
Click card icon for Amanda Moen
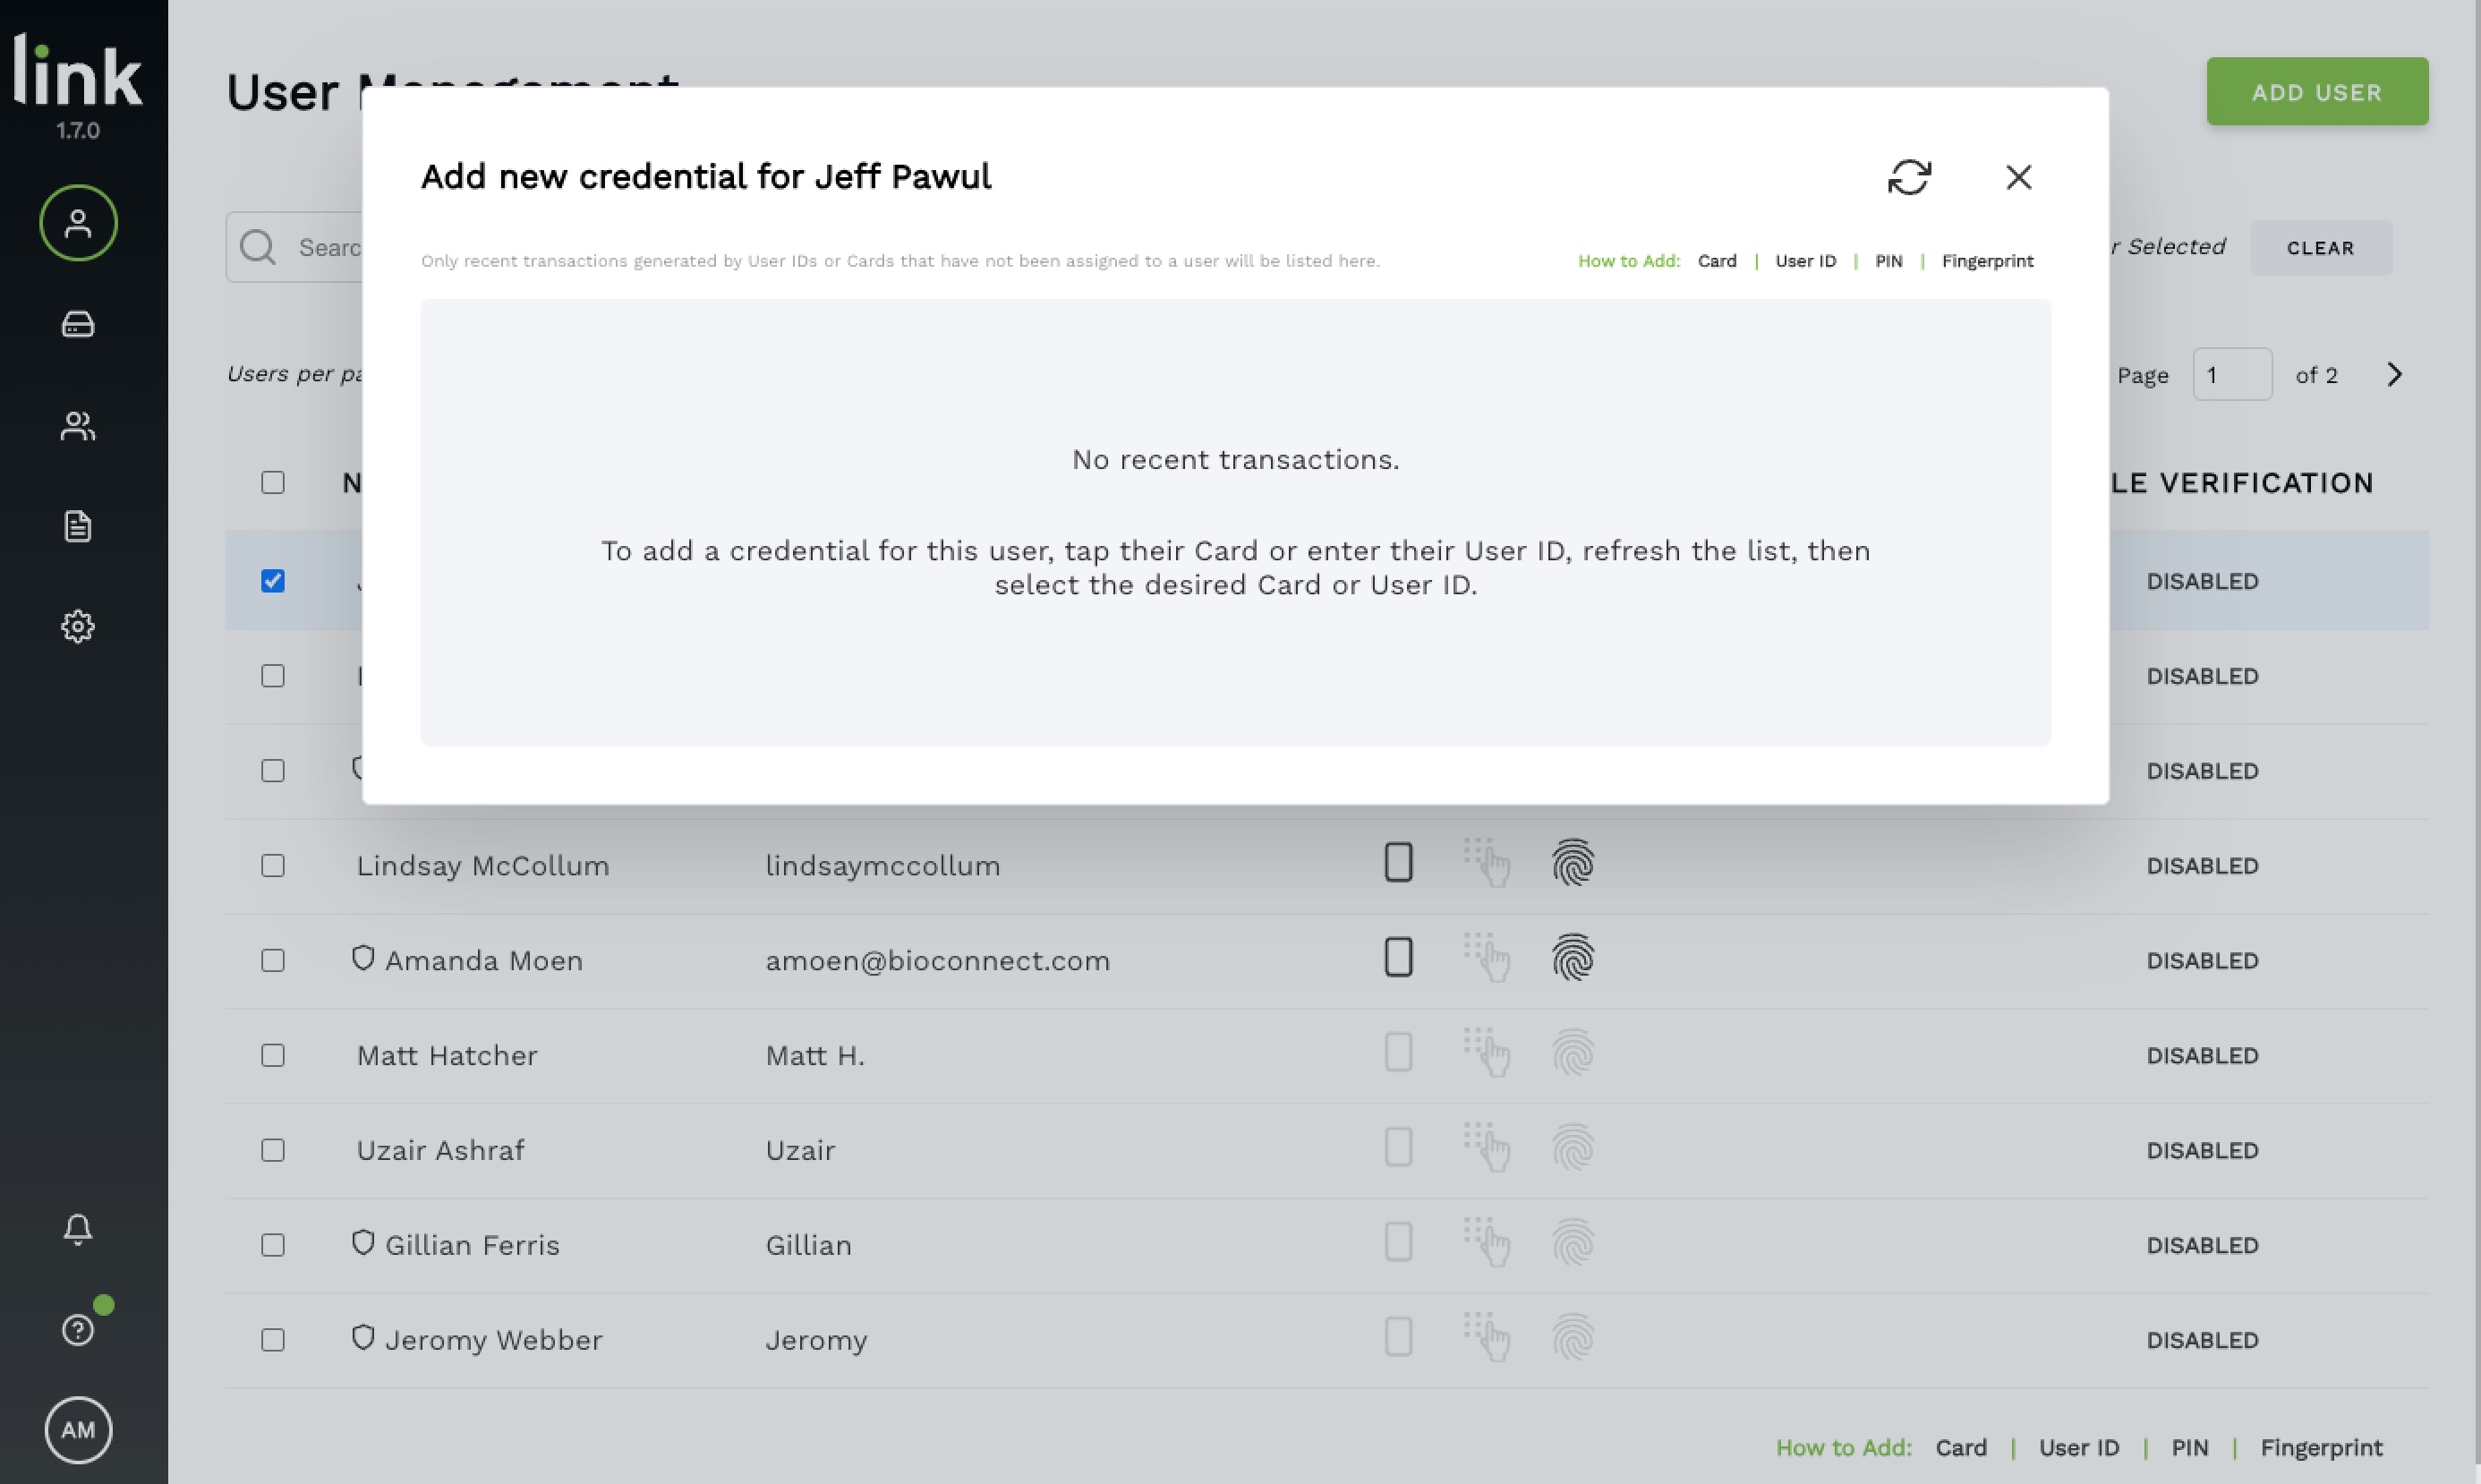[1398, 957]
